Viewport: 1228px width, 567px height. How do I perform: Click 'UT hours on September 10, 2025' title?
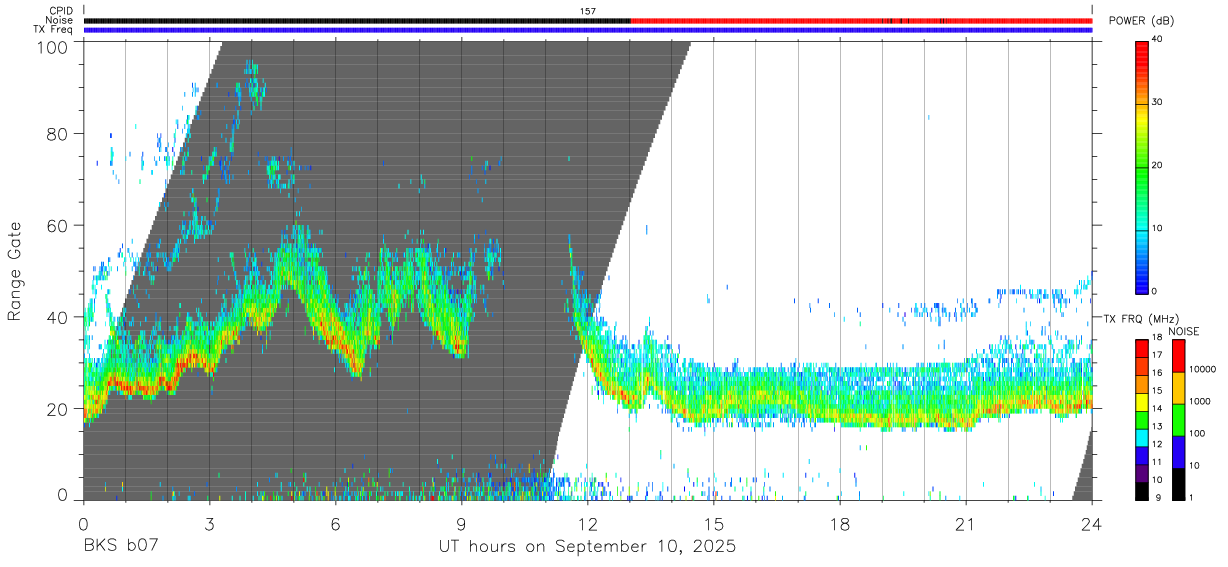pos(587,547)
